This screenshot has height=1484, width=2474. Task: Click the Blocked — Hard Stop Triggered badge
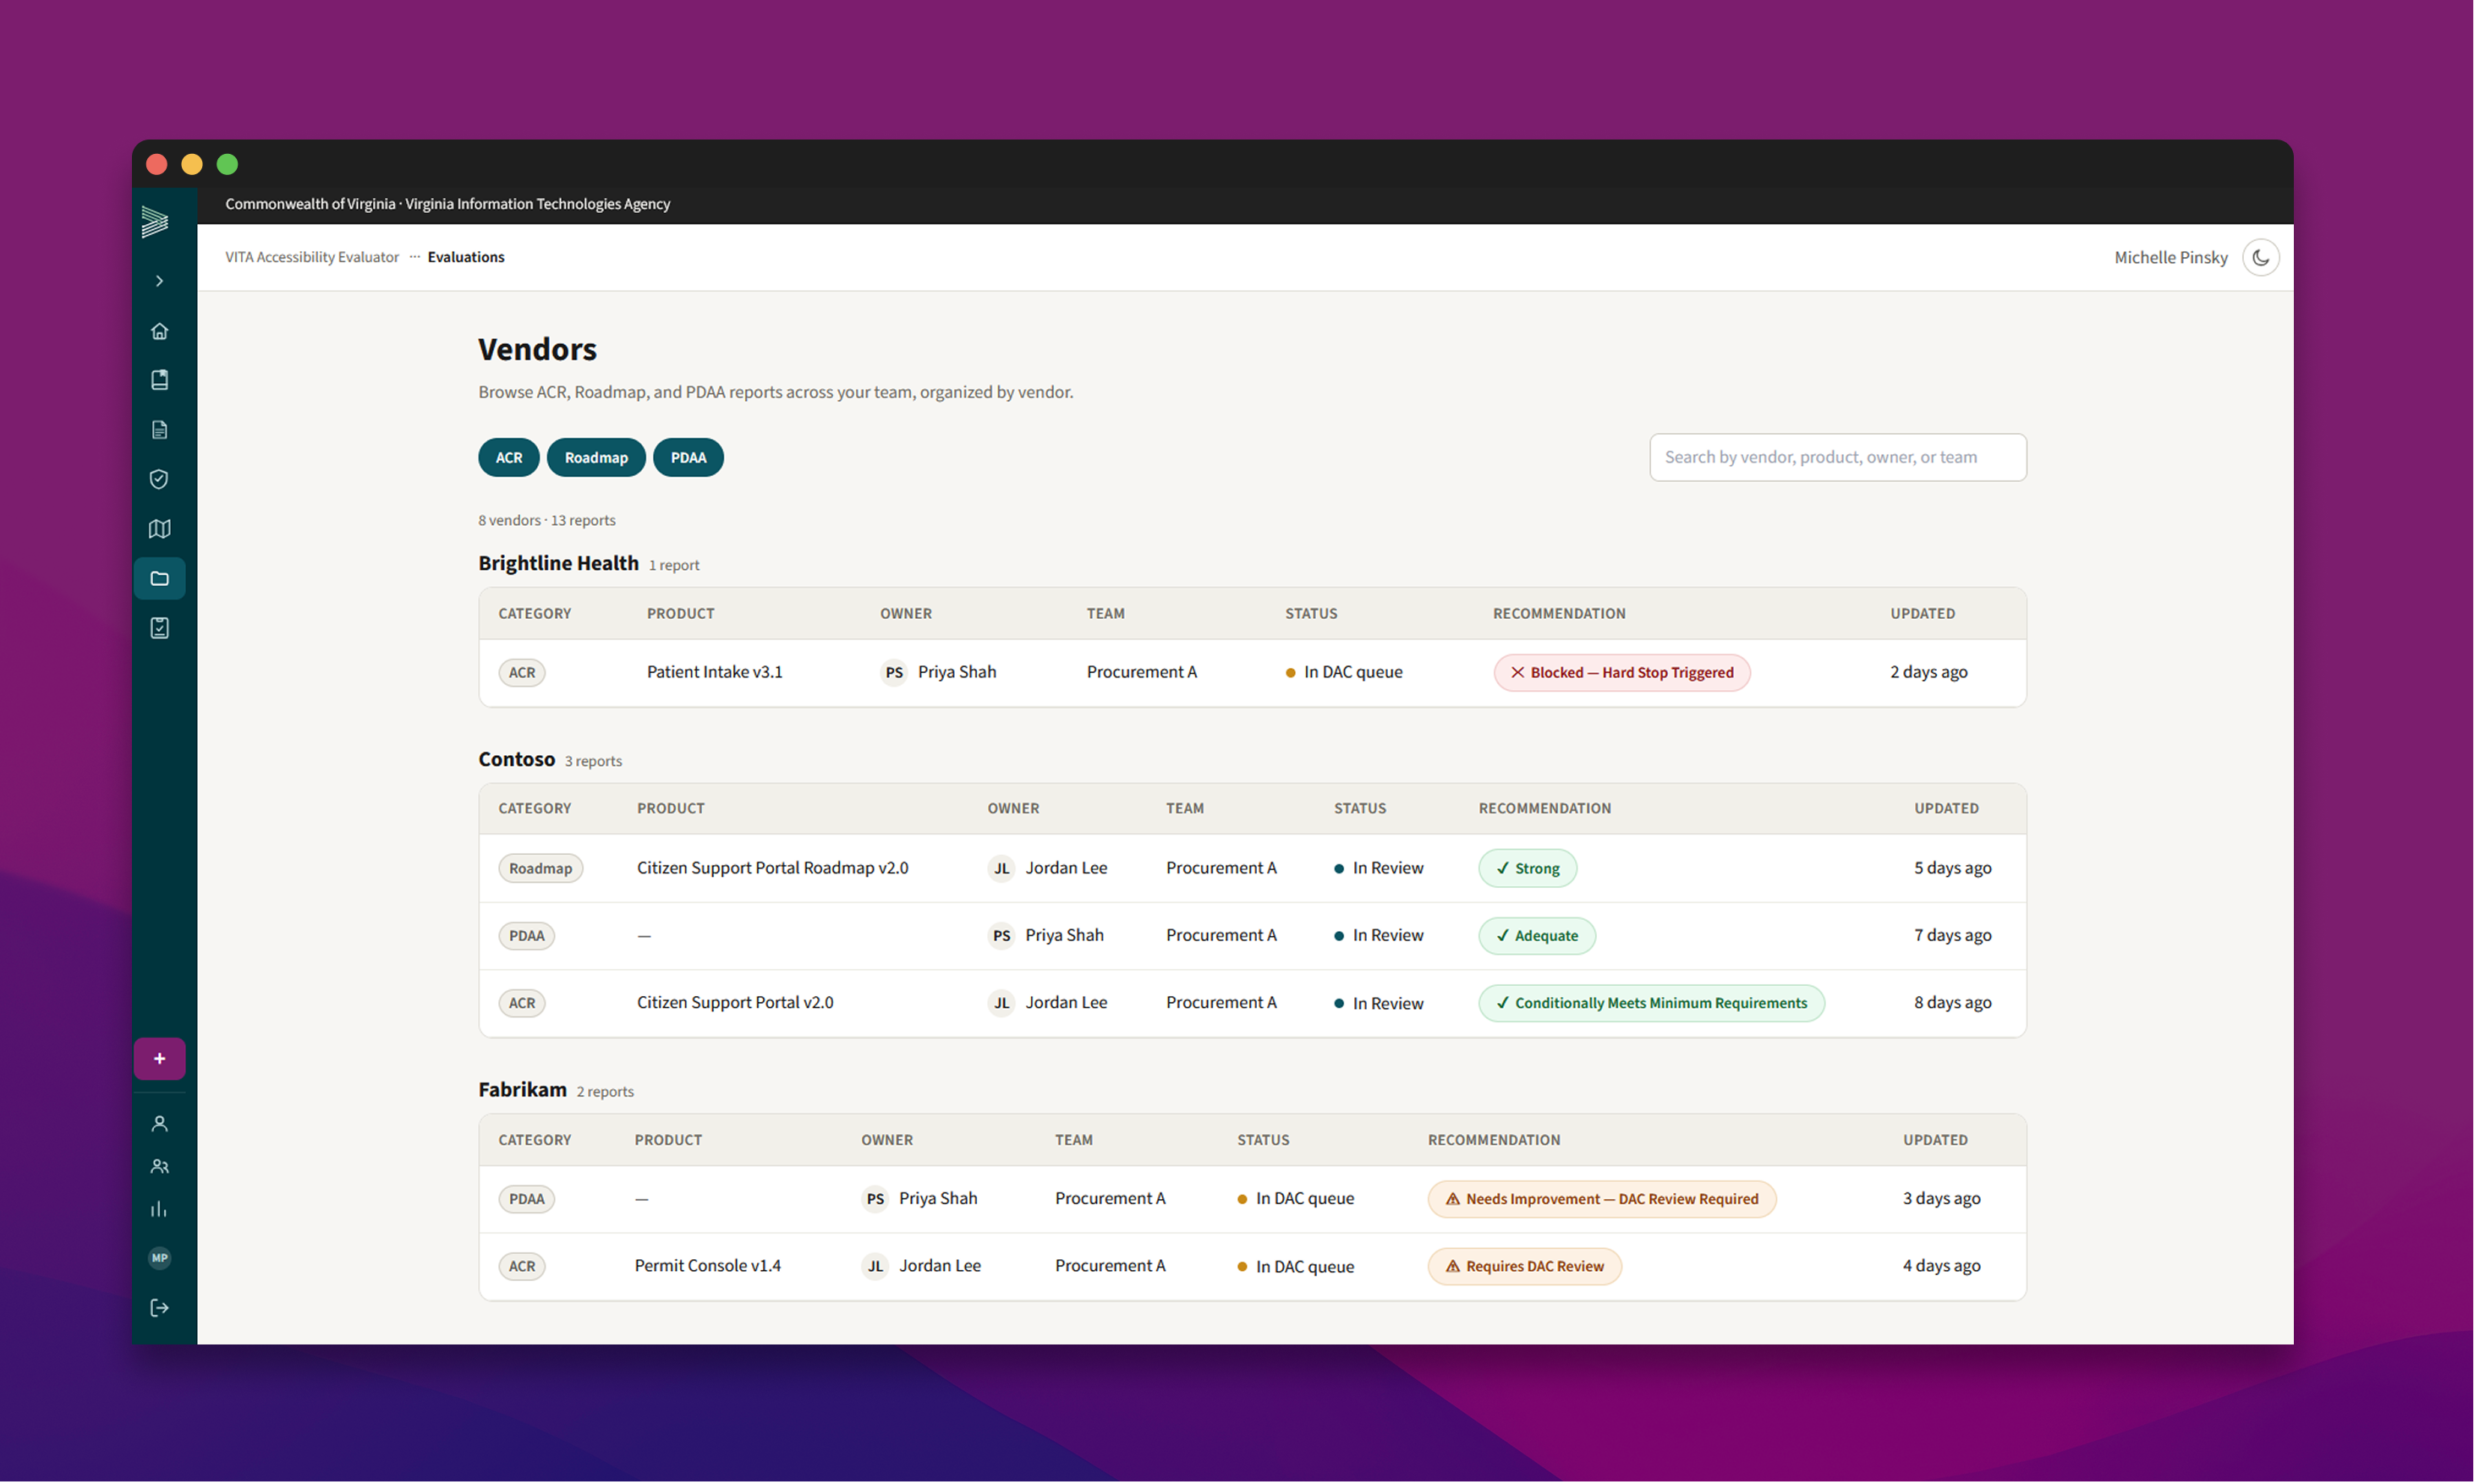[1622, 672]
